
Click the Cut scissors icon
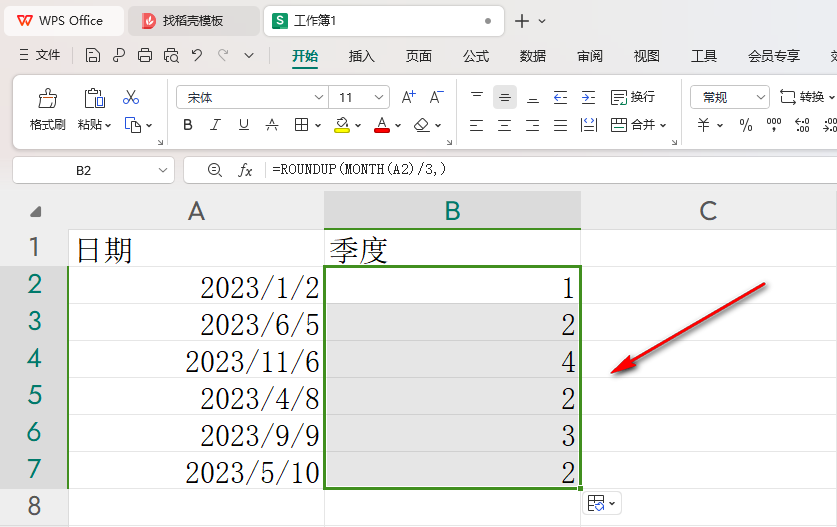point(131,97)
